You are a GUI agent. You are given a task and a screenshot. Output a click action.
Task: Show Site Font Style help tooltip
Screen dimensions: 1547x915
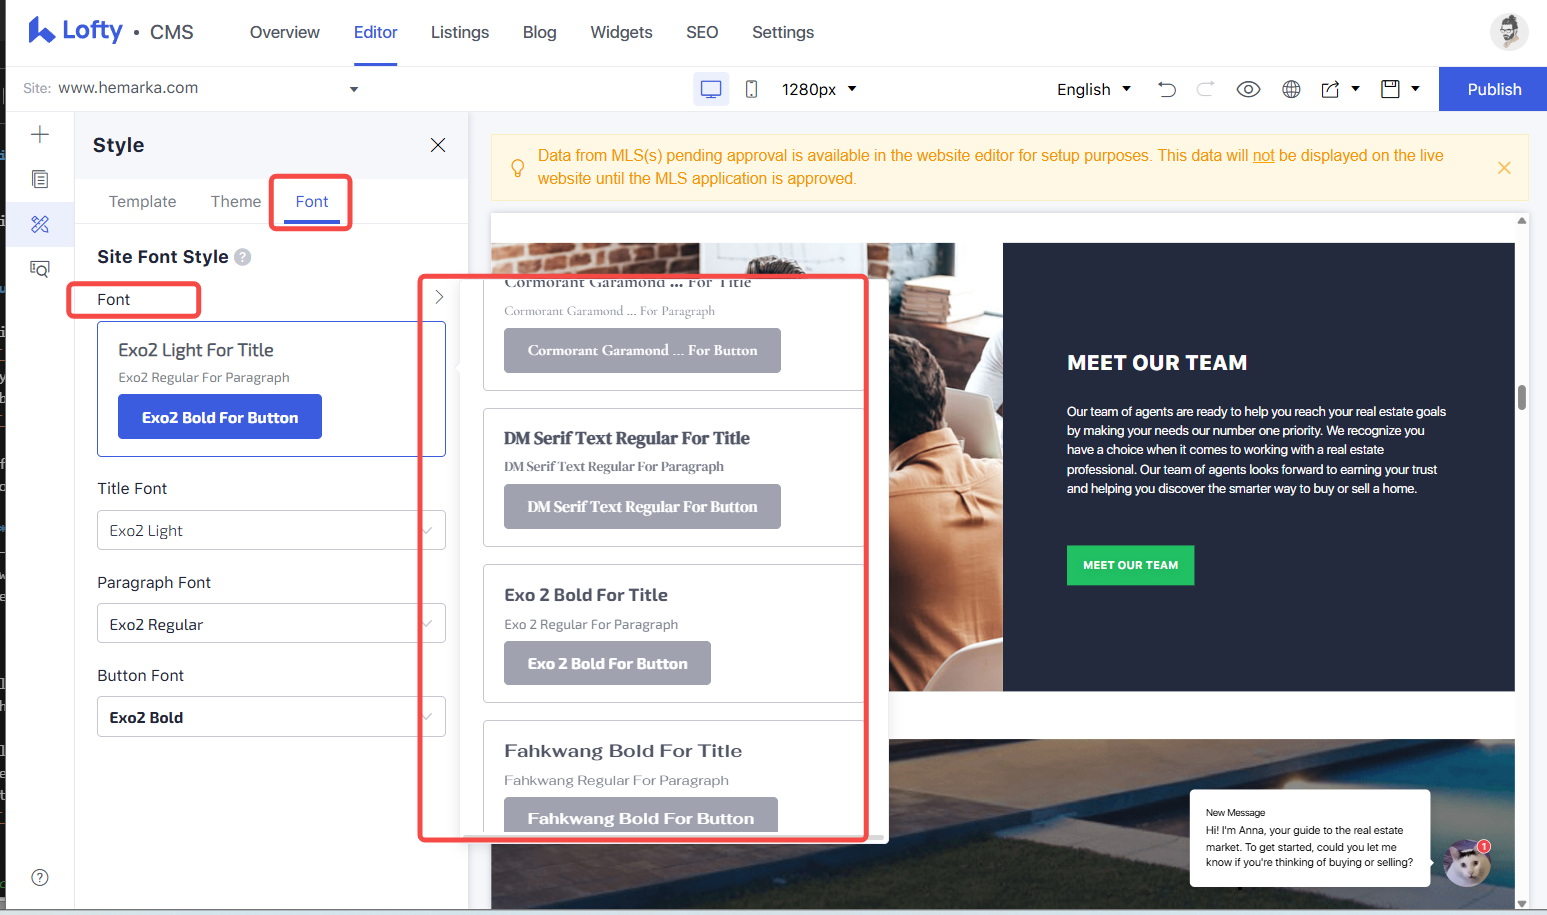(242, 257)
